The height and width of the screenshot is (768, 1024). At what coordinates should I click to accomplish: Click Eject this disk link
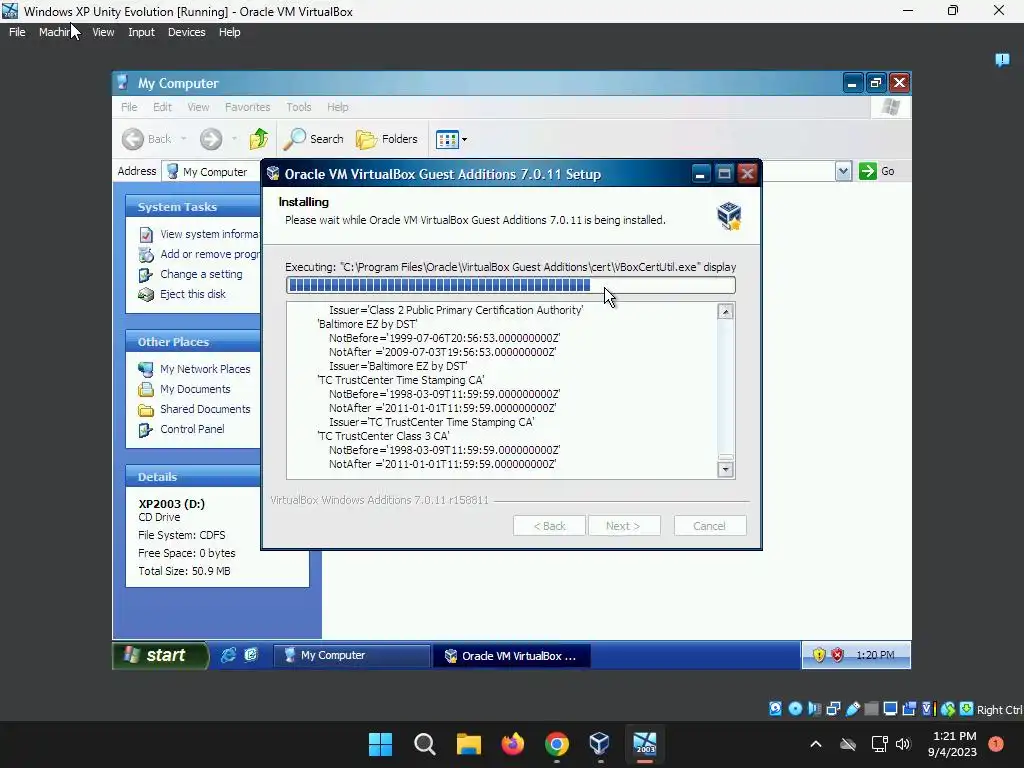(182, 294)
